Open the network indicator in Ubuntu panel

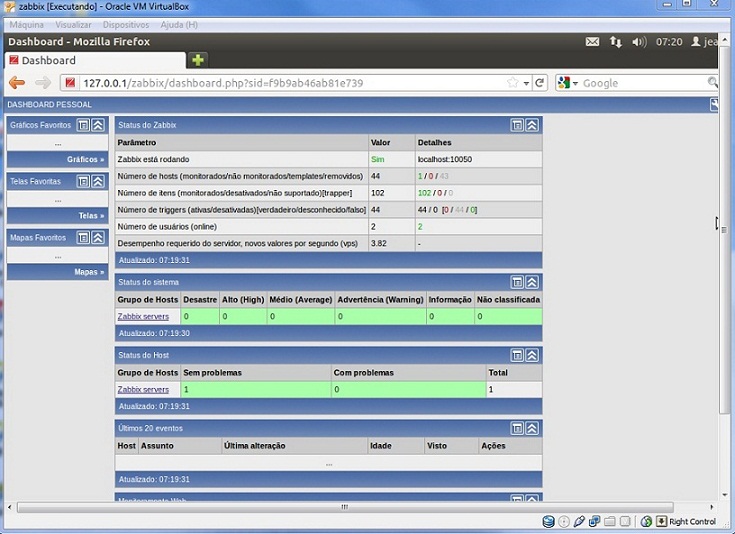pyautogui.click(x=615, y=42)
